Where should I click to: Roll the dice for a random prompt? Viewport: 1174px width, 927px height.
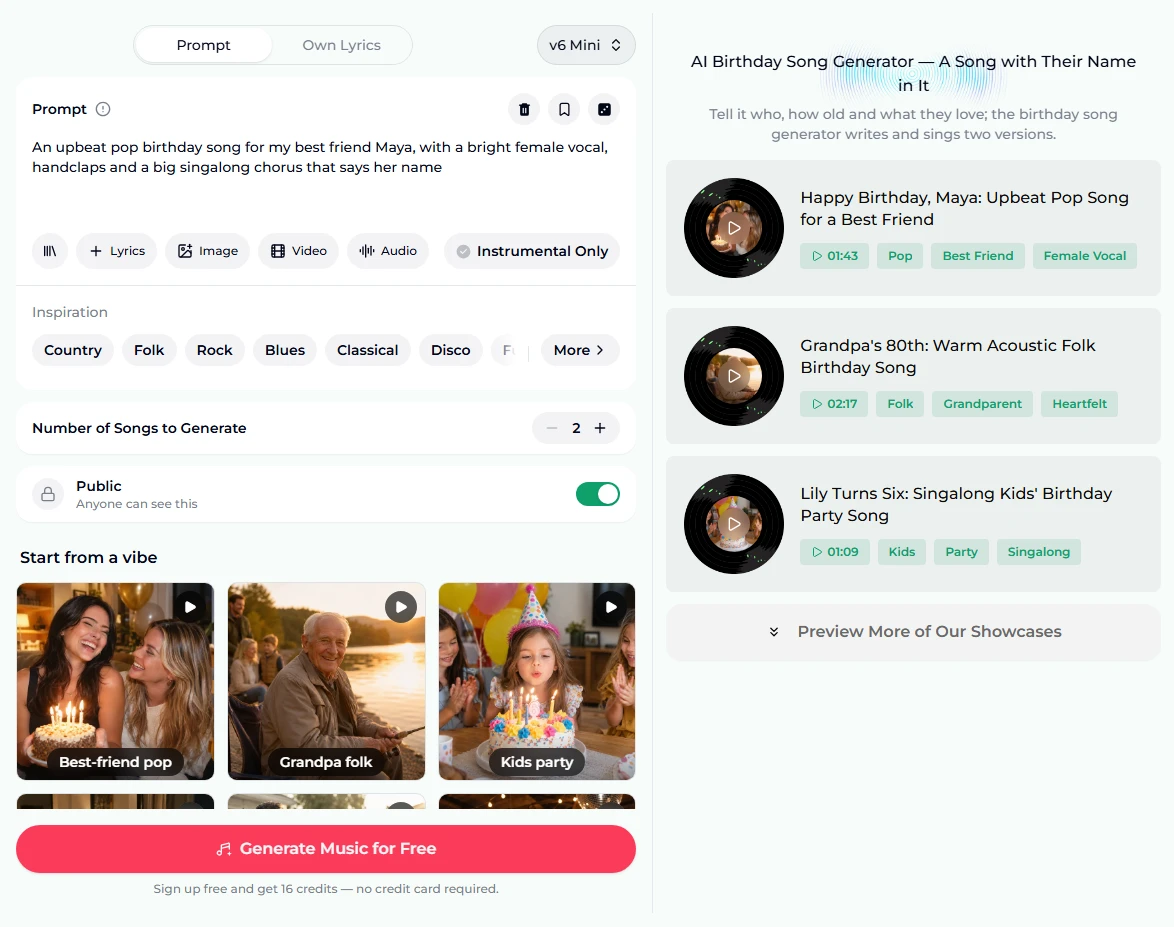[x=604, y=109]
